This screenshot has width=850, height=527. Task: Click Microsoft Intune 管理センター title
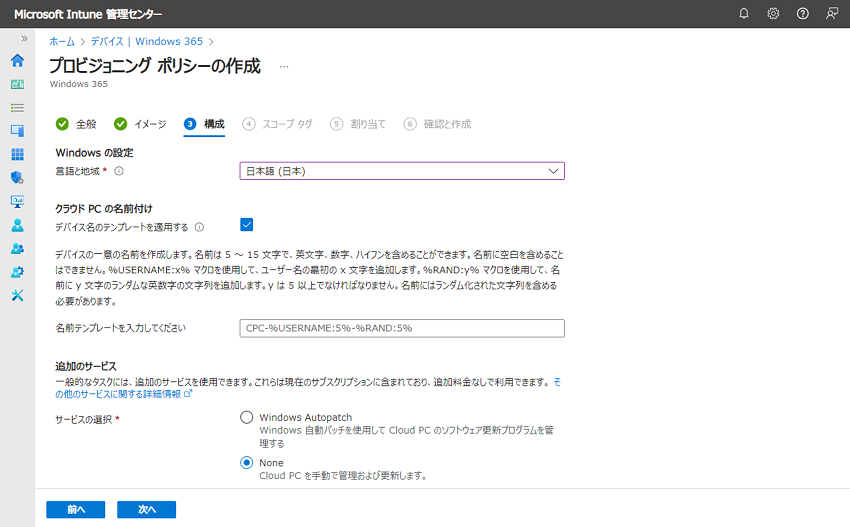(88, 14)
